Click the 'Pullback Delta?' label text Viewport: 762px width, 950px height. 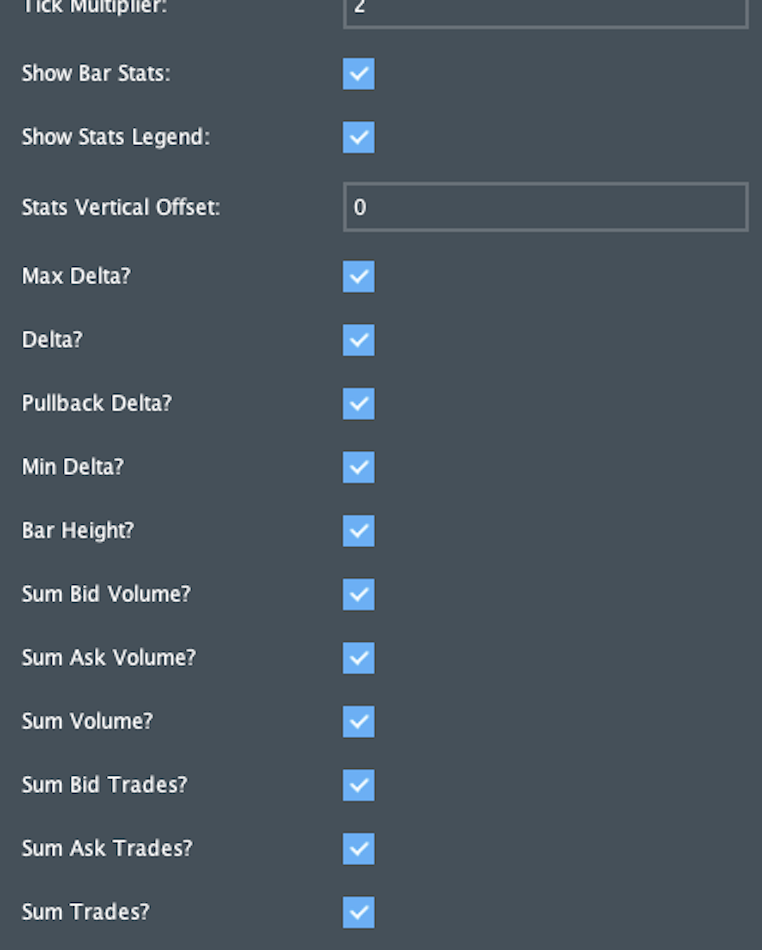click(x=97, y=403)
